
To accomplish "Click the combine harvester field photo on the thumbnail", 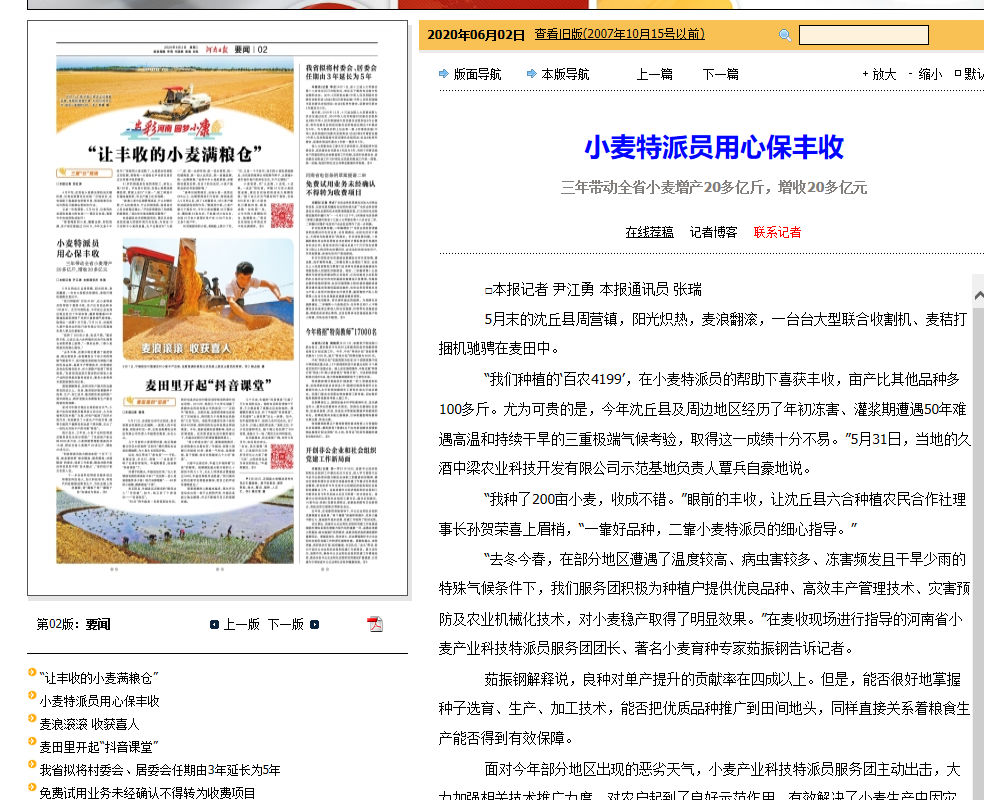I will (174, 94).
